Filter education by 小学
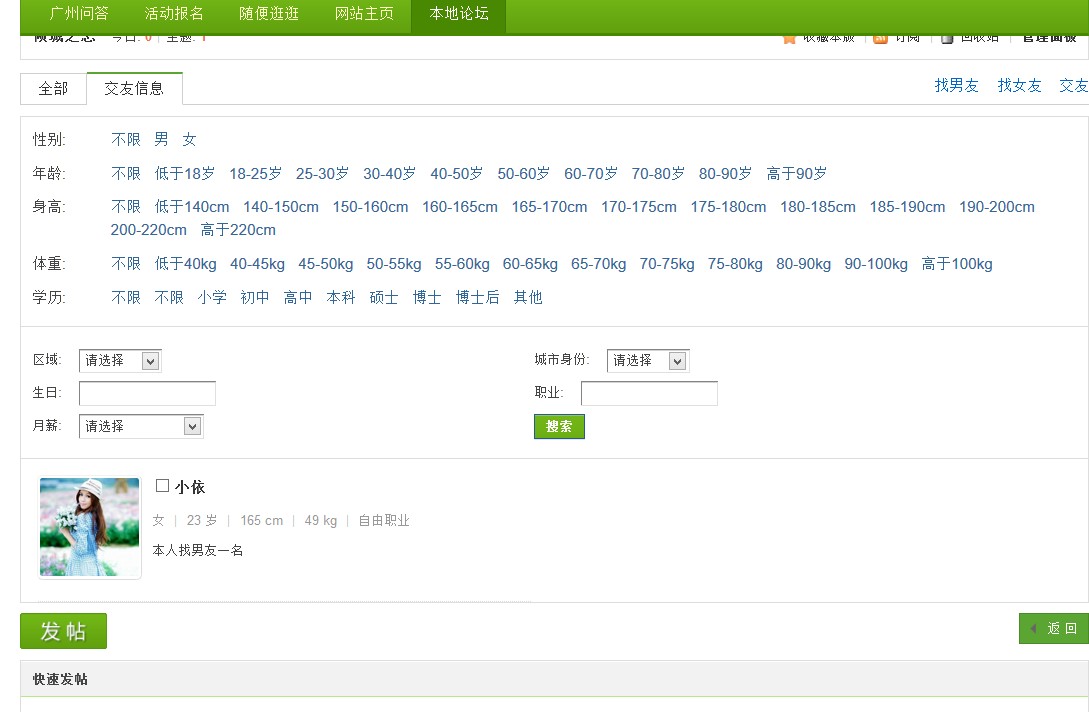 click(212, 297)
